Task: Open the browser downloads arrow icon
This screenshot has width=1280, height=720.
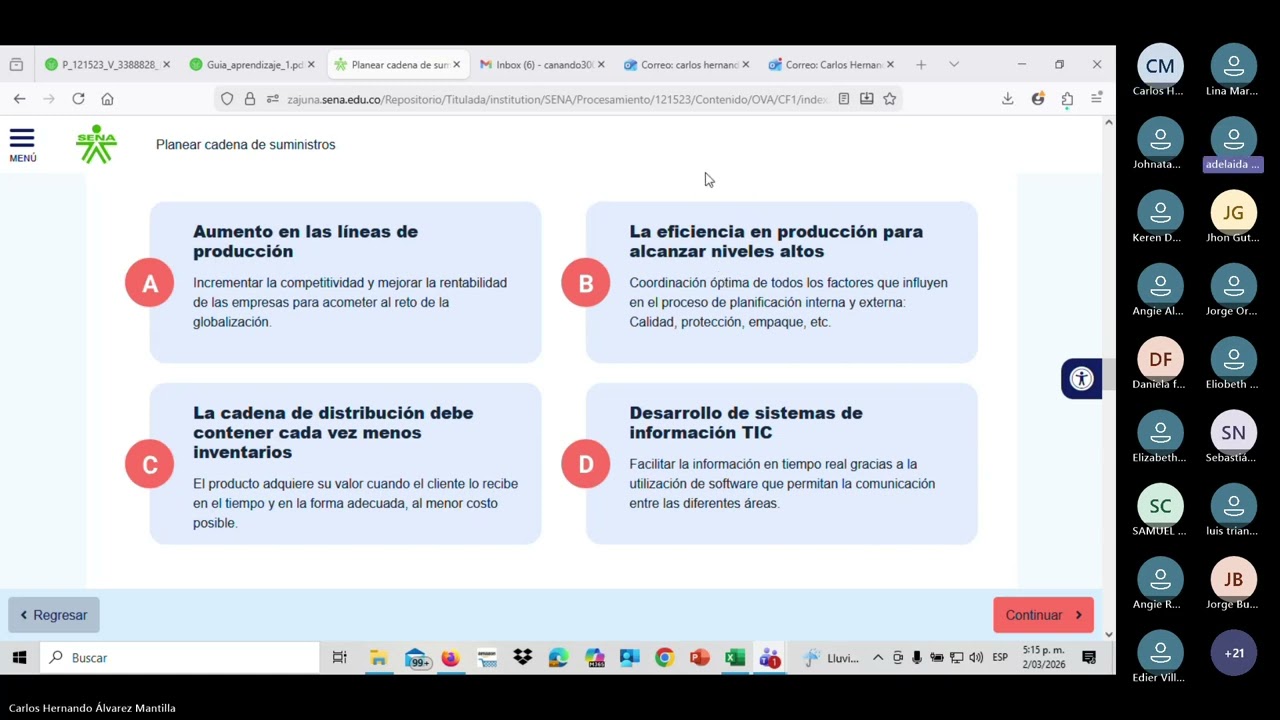Action: click(x=1007, y=98)
